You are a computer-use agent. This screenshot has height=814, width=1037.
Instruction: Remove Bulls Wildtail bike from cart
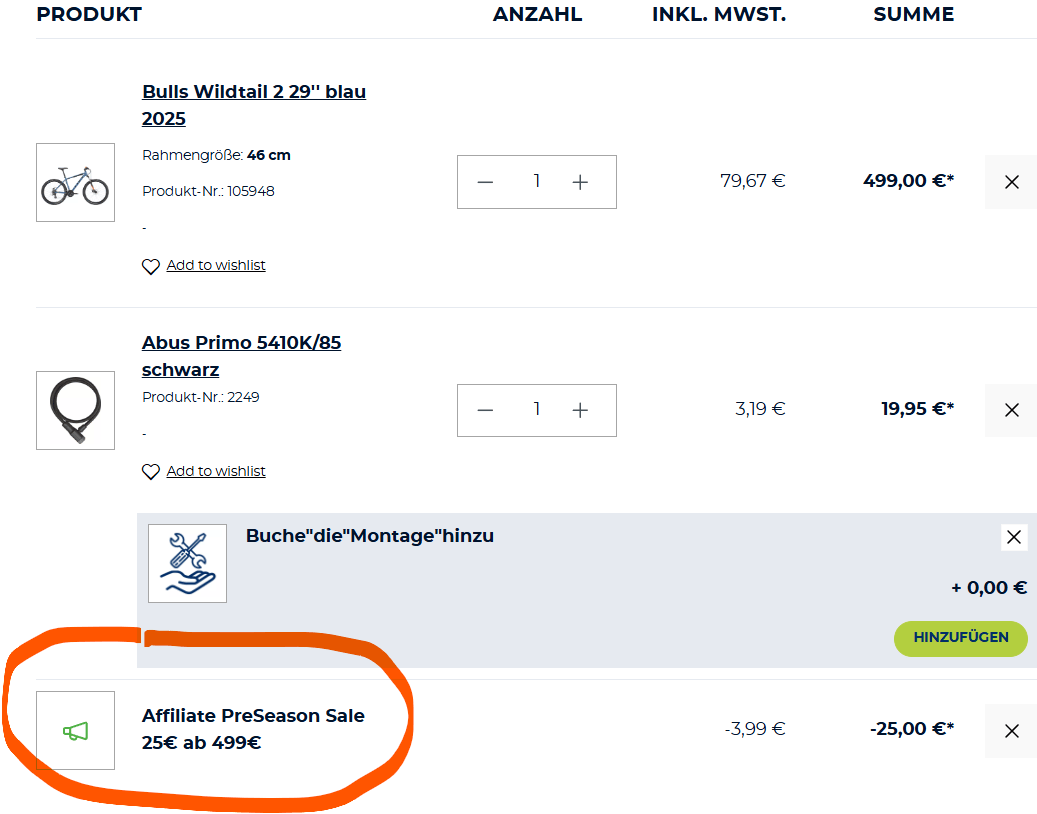[1011, 182]
